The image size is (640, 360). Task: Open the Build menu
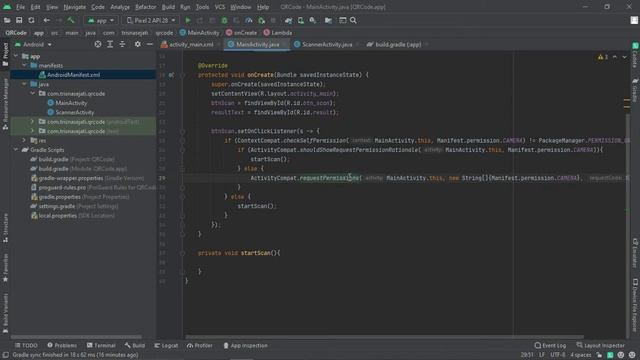click(x=168, y=7)
